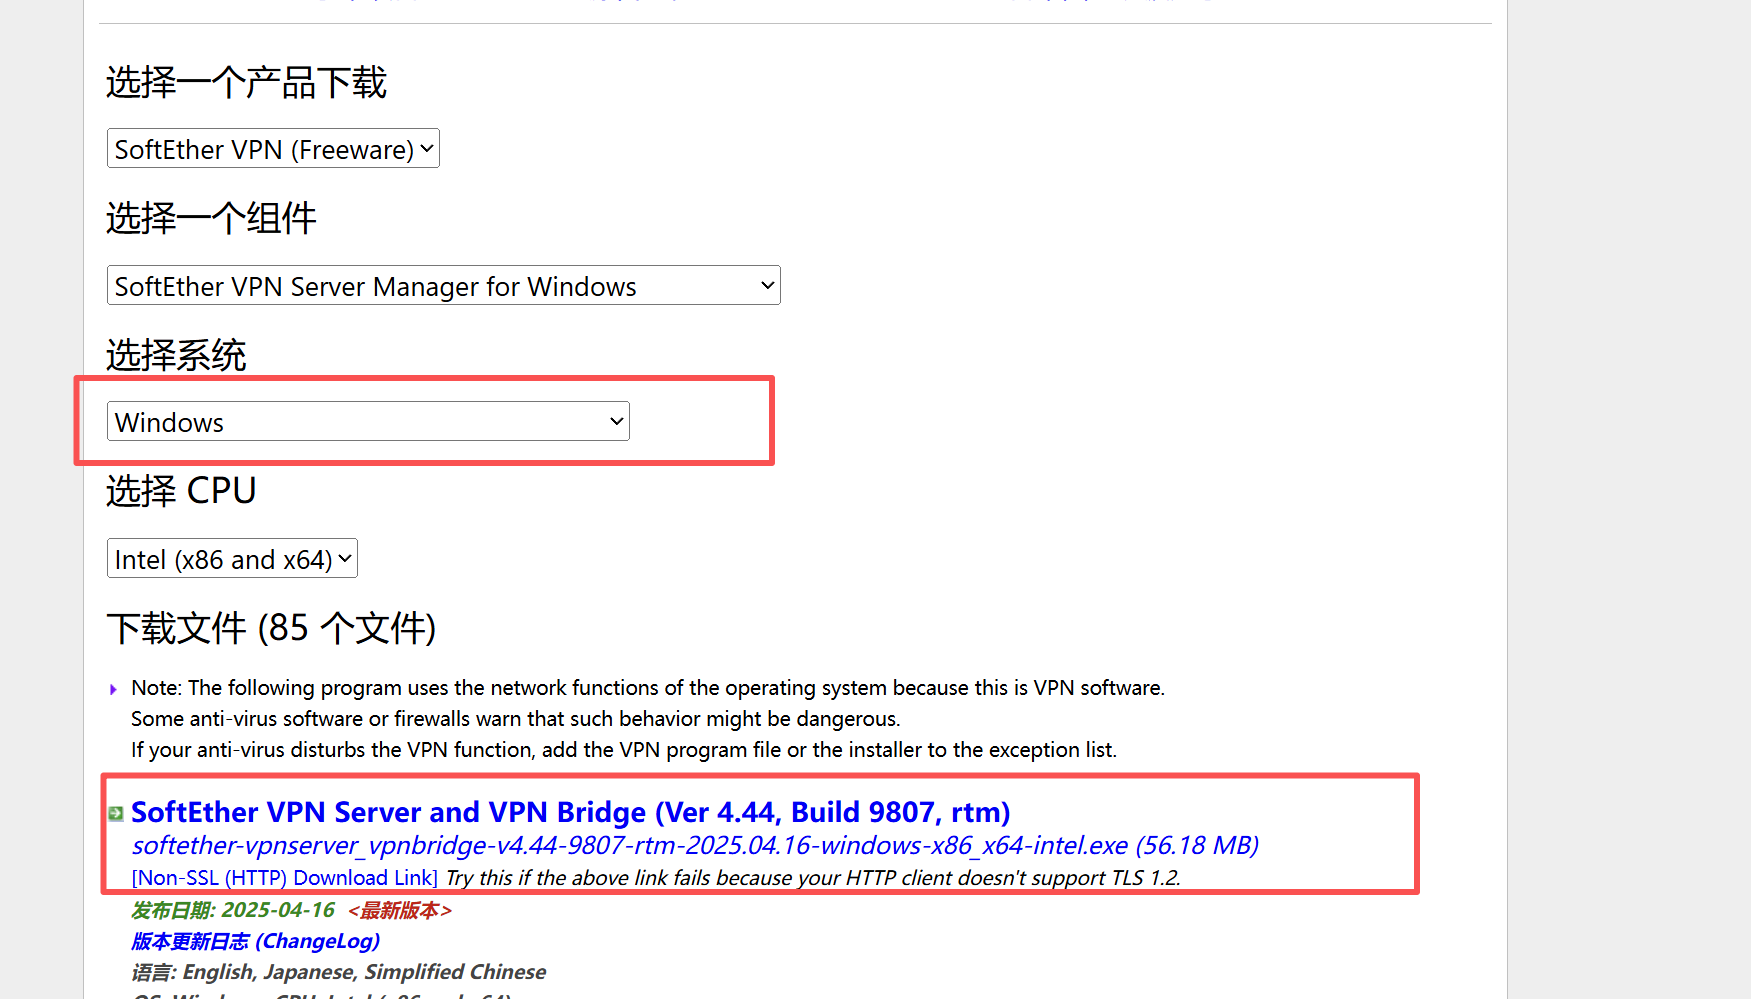The image size is (1751, 999).
Task: Click the Non-SSL (HTTP) Download Link
Action: pos(284,878)
